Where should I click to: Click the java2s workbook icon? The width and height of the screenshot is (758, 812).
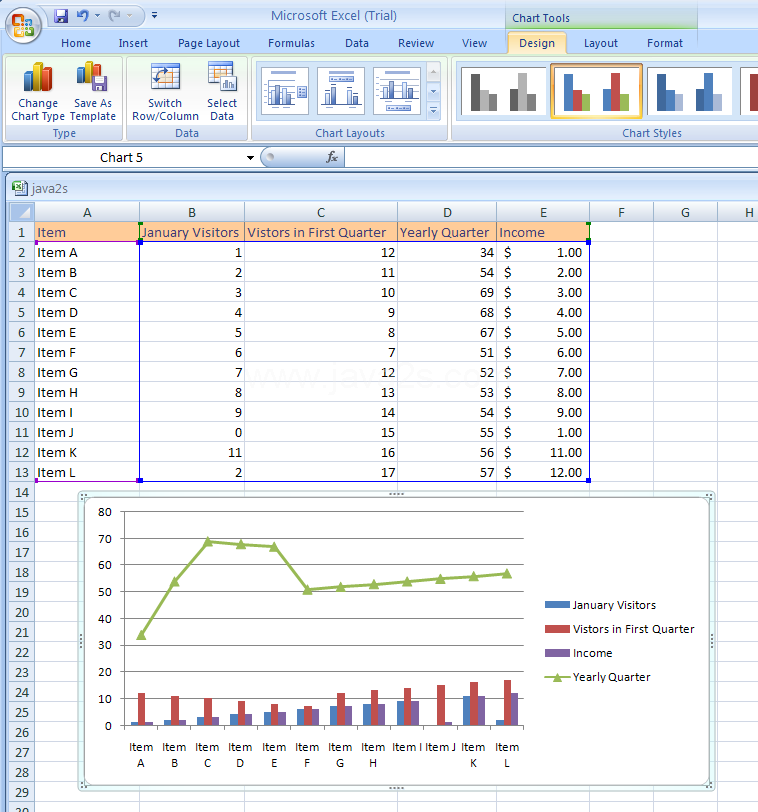point(20,188)
